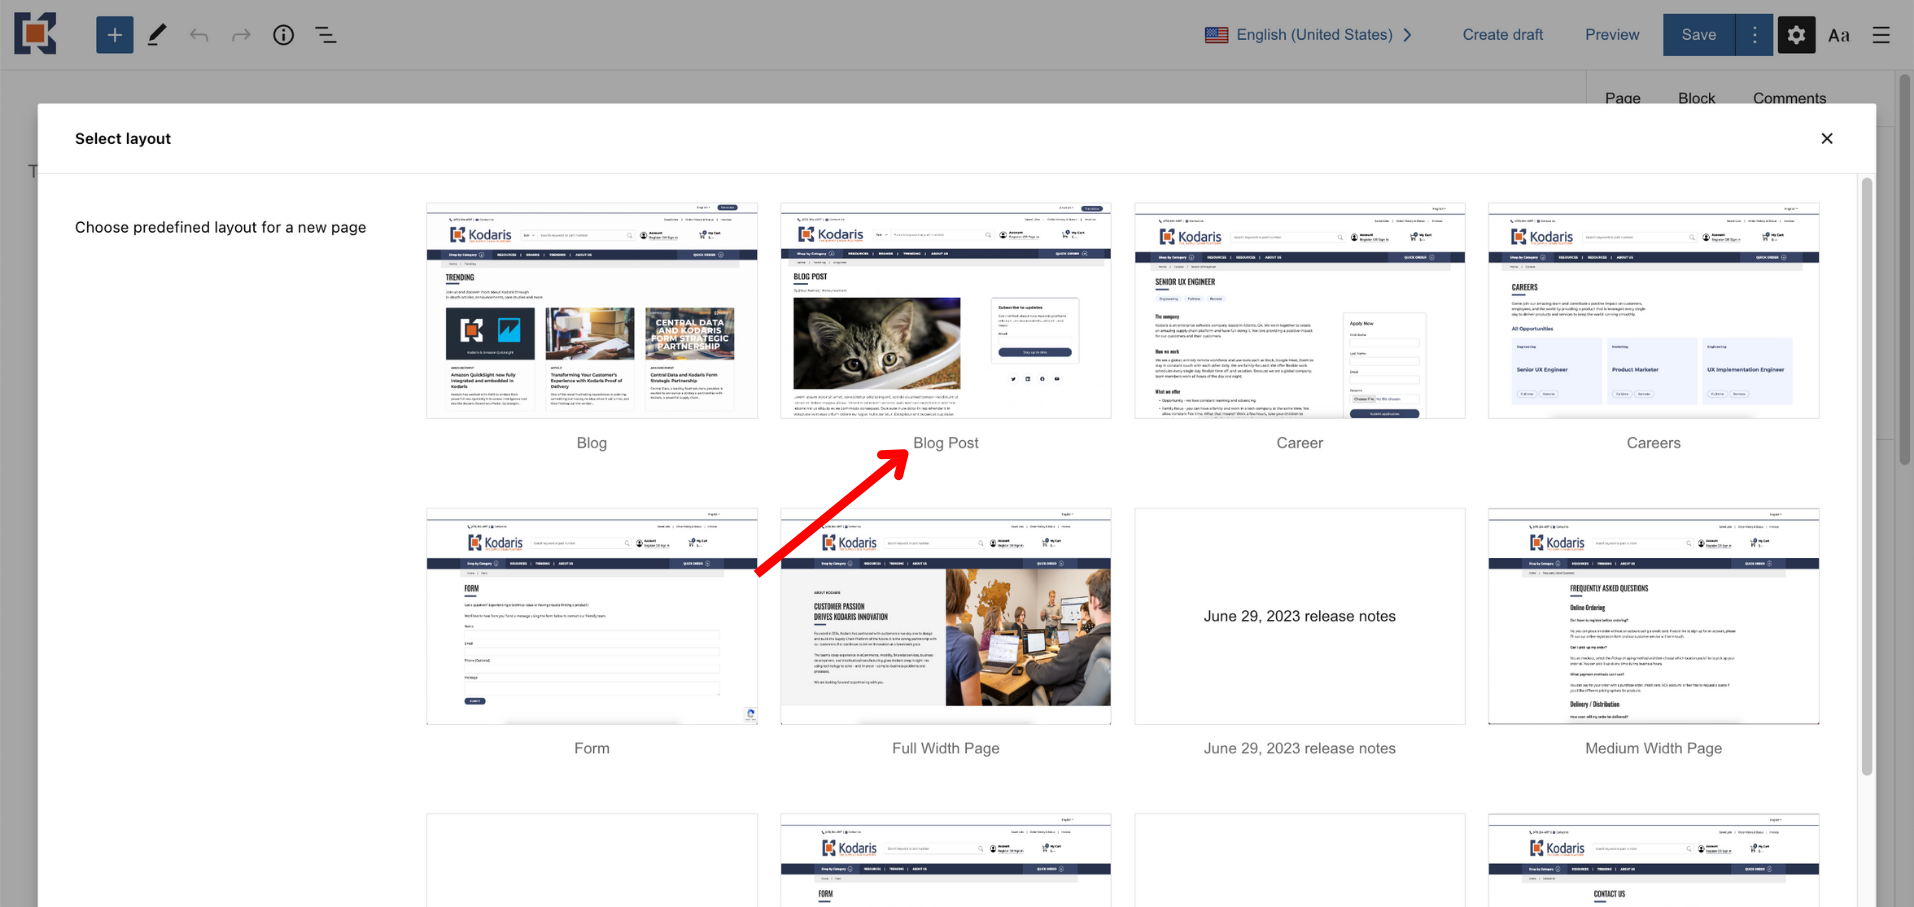Click the Select layout heading

tap(123, 139)
